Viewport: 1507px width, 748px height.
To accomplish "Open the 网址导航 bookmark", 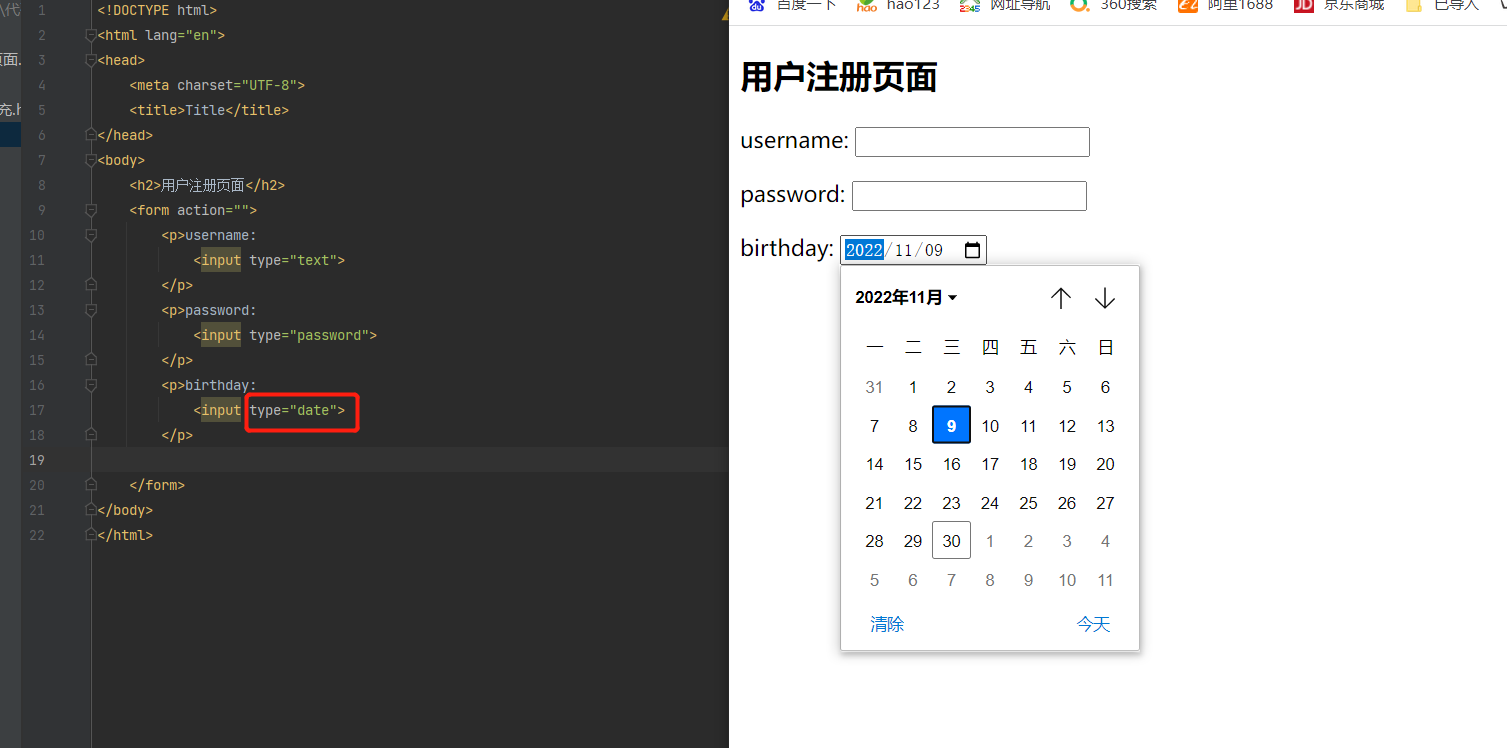I will [x=1005, y=5].
